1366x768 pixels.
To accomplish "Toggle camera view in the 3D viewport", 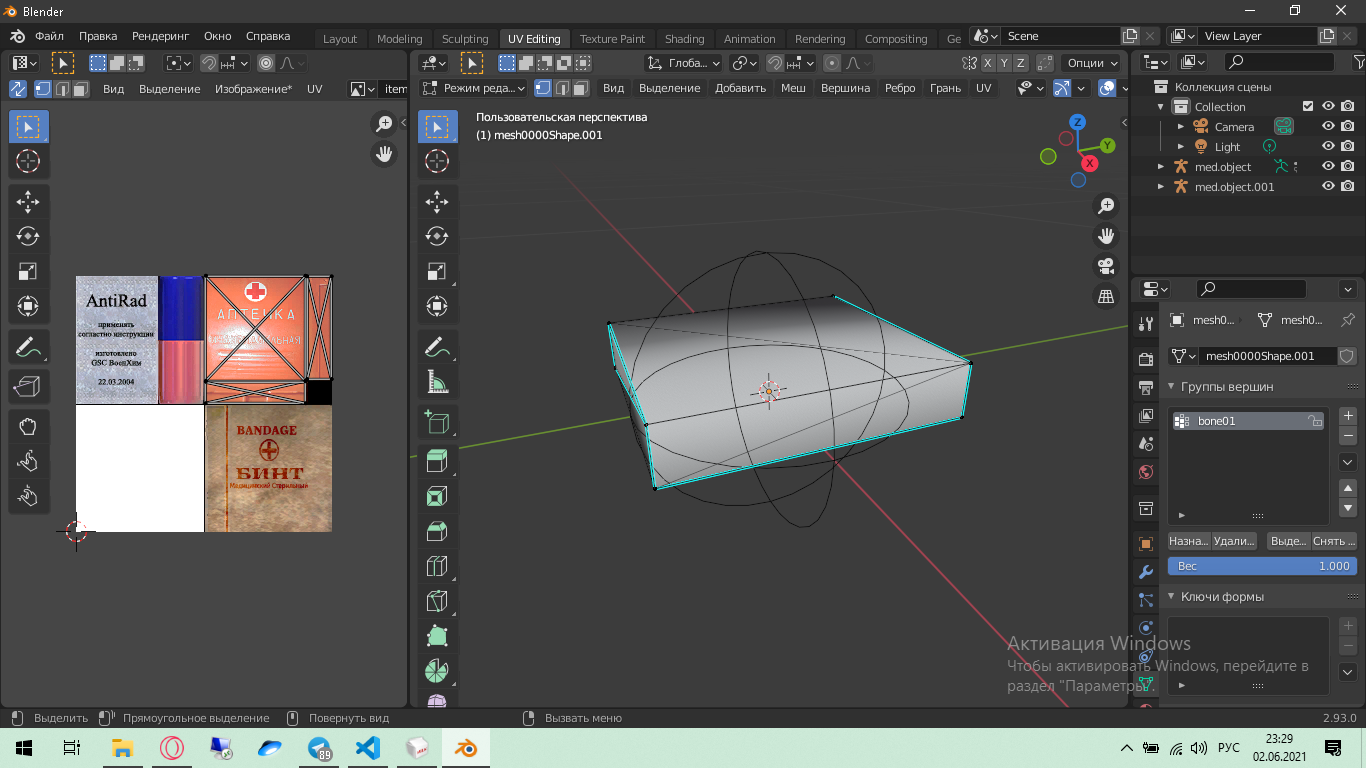I will 1106,266.
